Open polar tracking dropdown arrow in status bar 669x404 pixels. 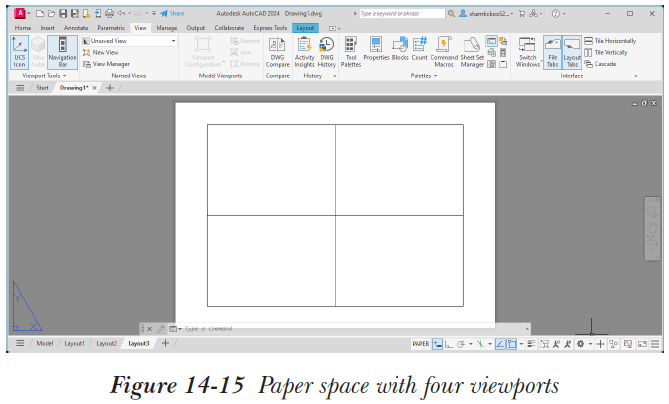coord(471,344)
